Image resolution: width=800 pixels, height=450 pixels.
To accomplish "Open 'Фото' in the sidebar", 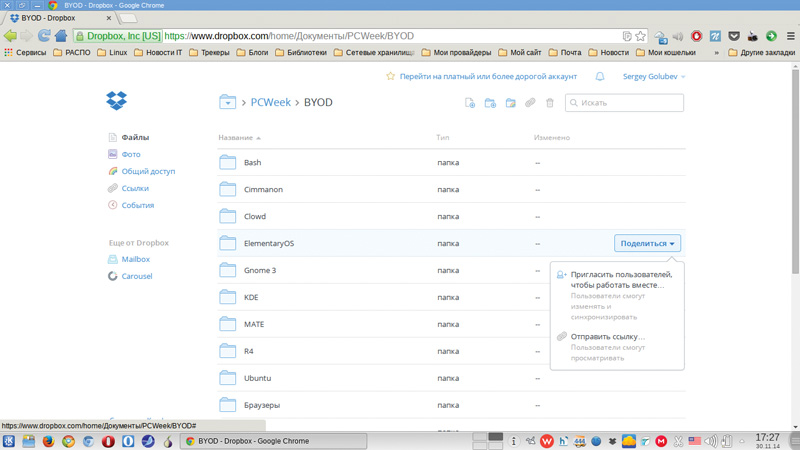I will click(124, 154).
